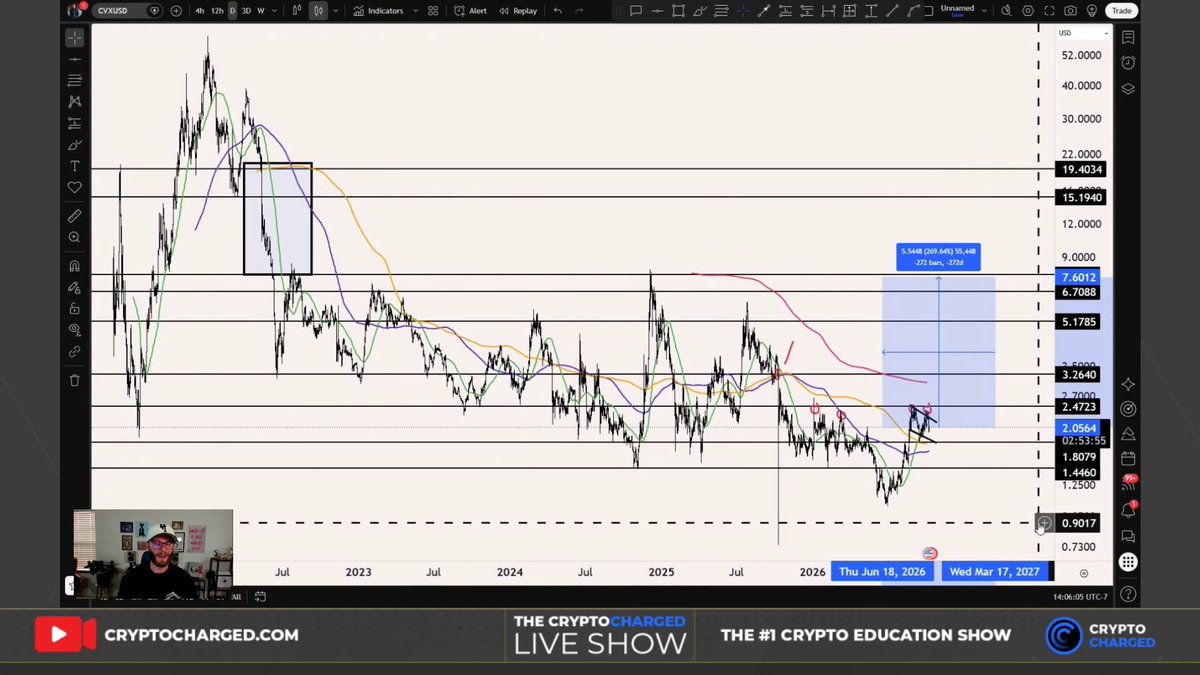Switch to the W weekly timeframe
1200x675 pixels.
point(261,11)
